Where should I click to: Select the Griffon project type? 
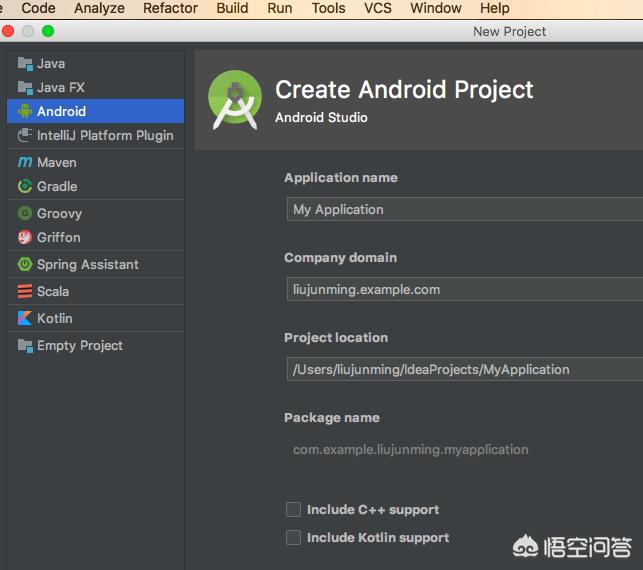(96, 237)
